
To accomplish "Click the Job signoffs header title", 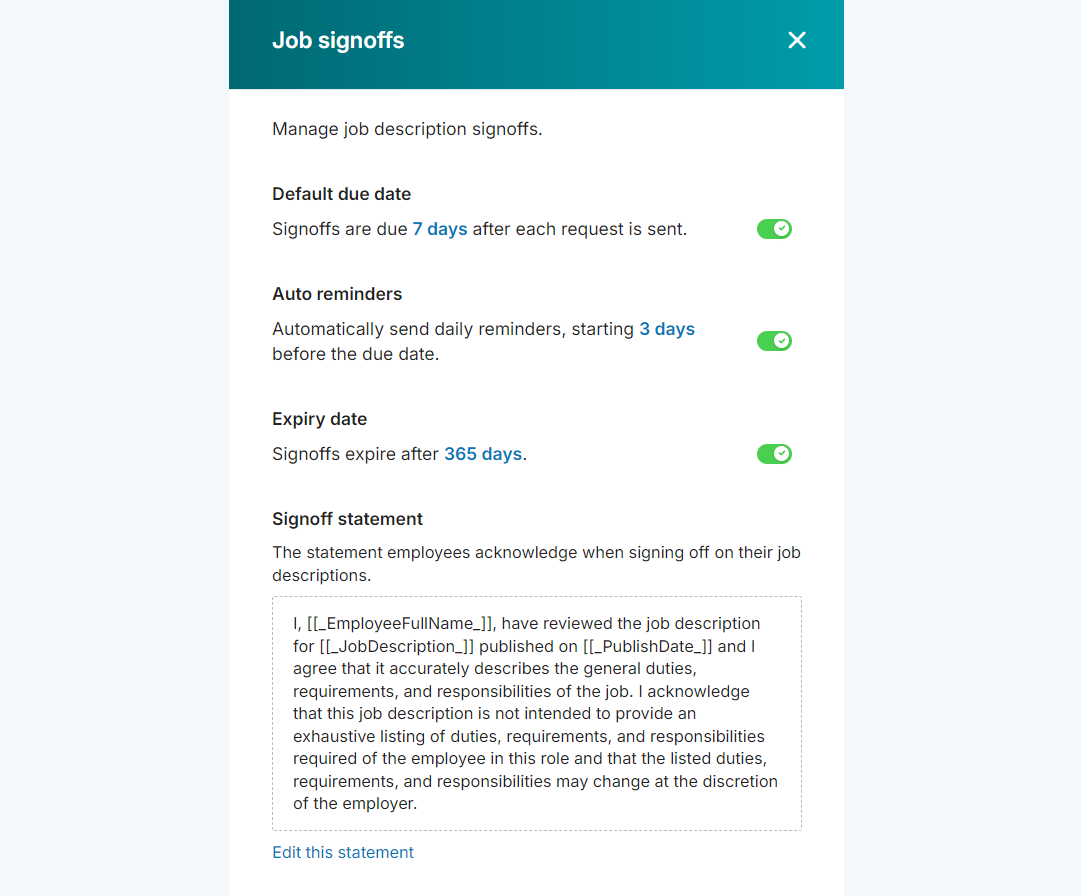I will pyautogui.click(x=338, y=41).
